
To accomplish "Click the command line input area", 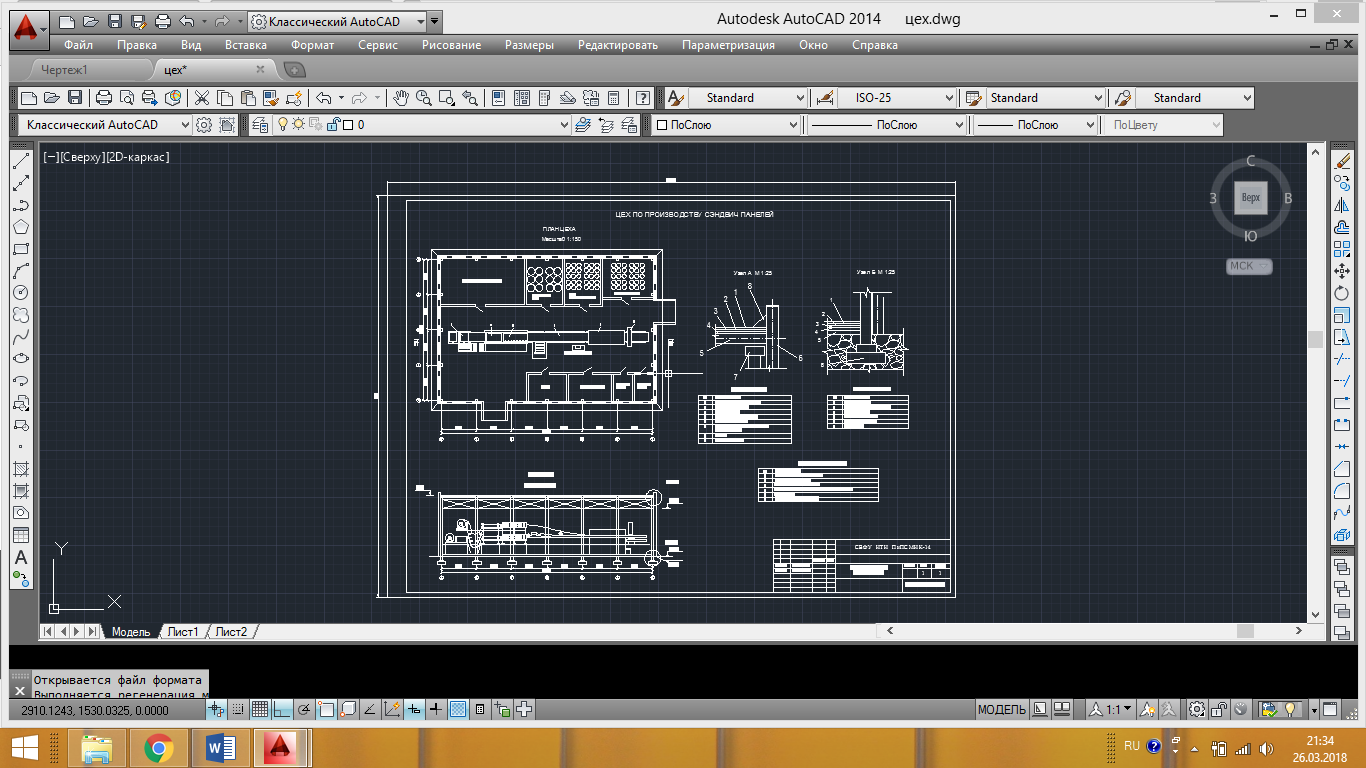I will [120, 686].
